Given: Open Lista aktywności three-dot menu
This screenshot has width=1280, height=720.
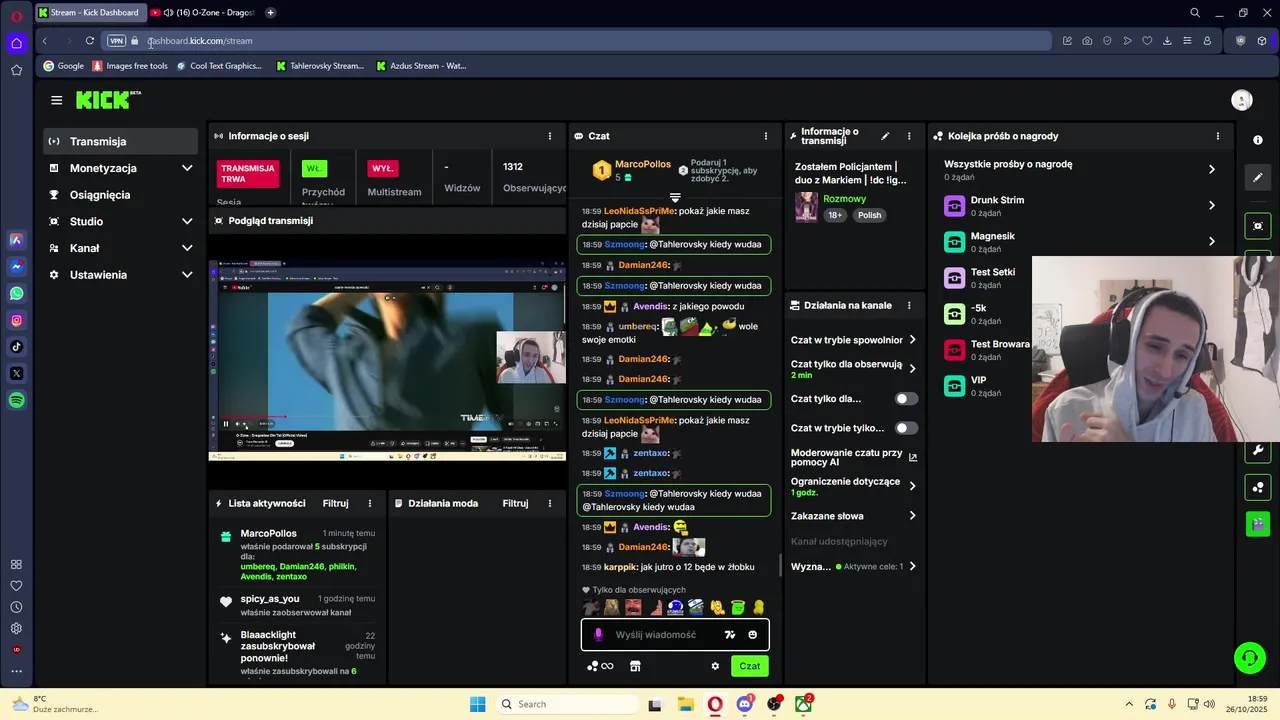Looking at the screenshot, I should (x=369, y=504).
